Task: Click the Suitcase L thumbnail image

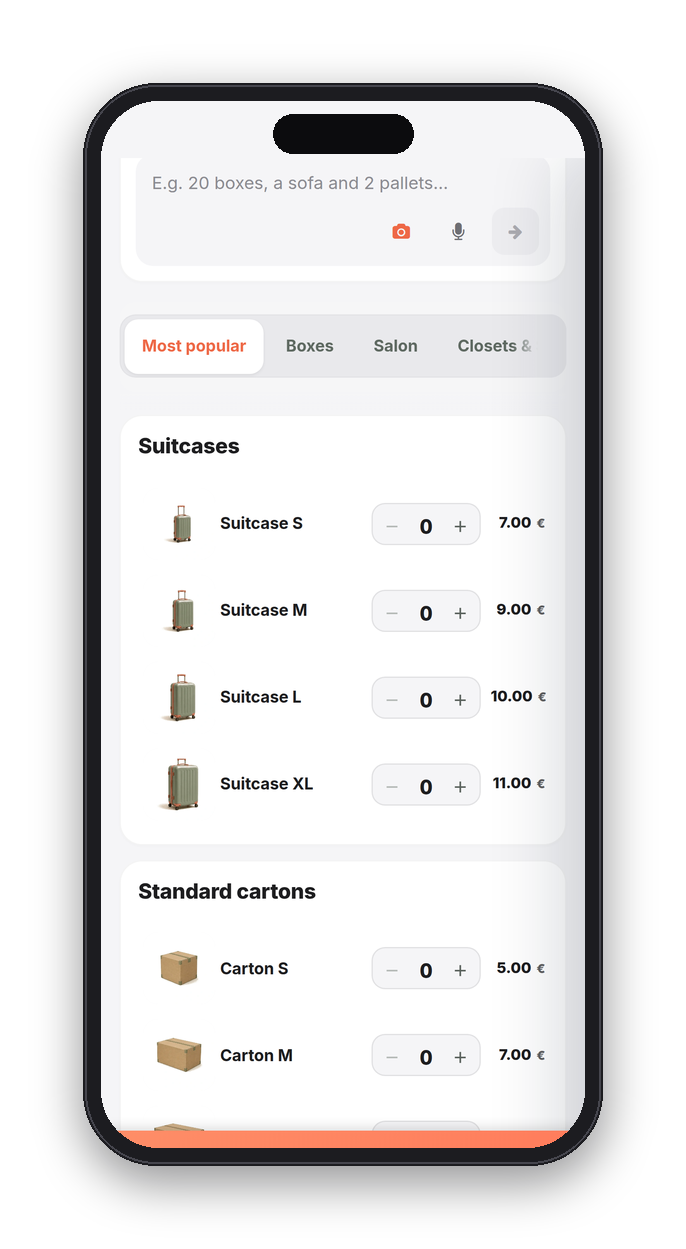Action: coord(180,697)
